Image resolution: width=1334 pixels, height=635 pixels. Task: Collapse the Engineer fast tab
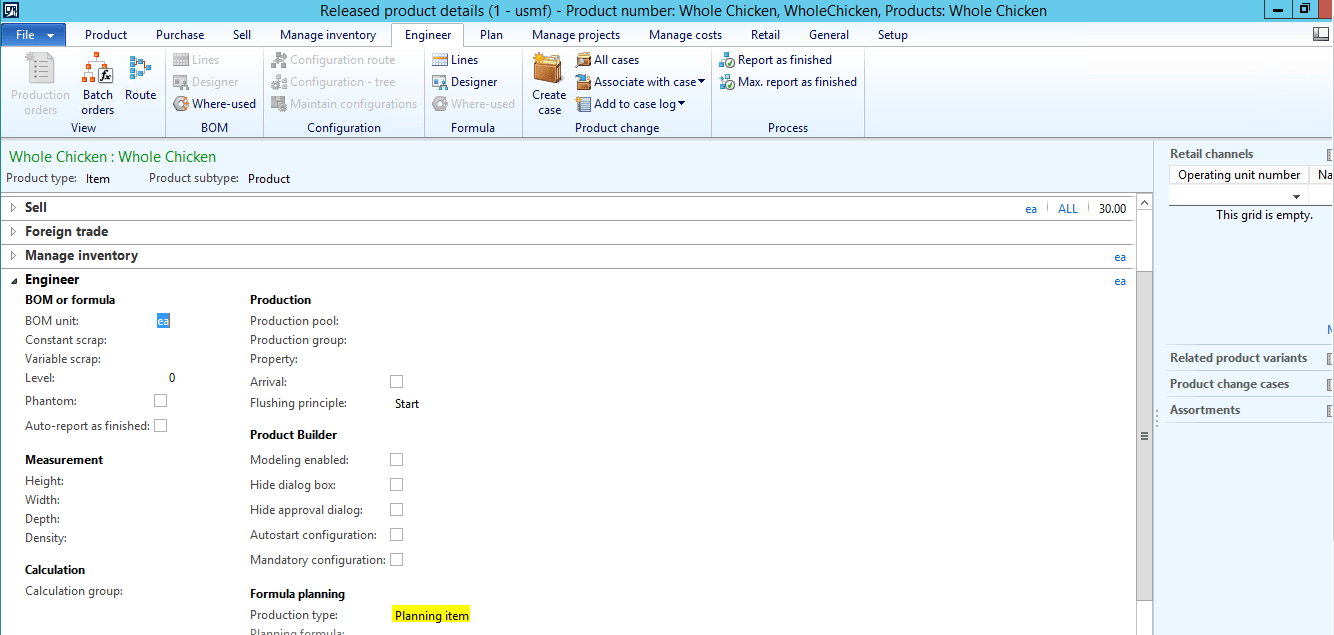13,280
